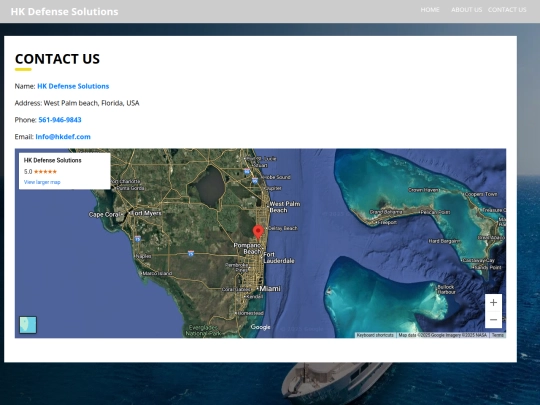This screenshot has width=540, height=405.
Task: Click the West Palm Beach map label
Action: tap(284, 207)
